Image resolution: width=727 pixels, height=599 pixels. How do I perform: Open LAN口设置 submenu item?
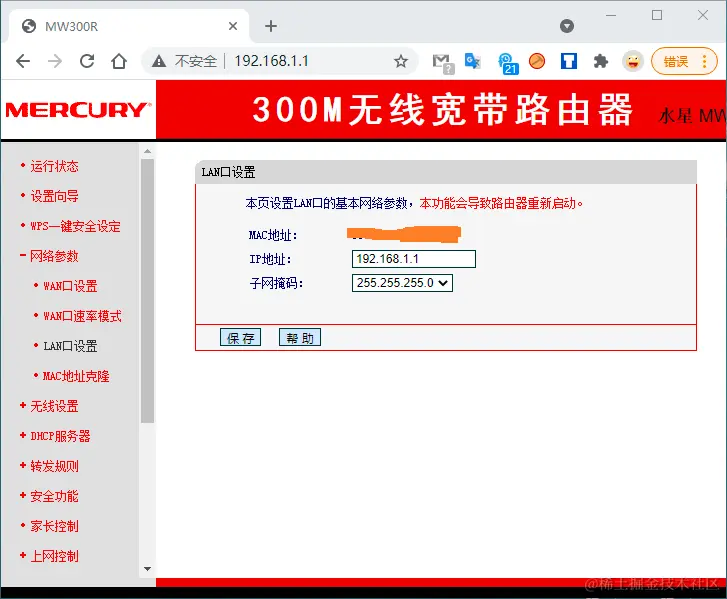70,346
